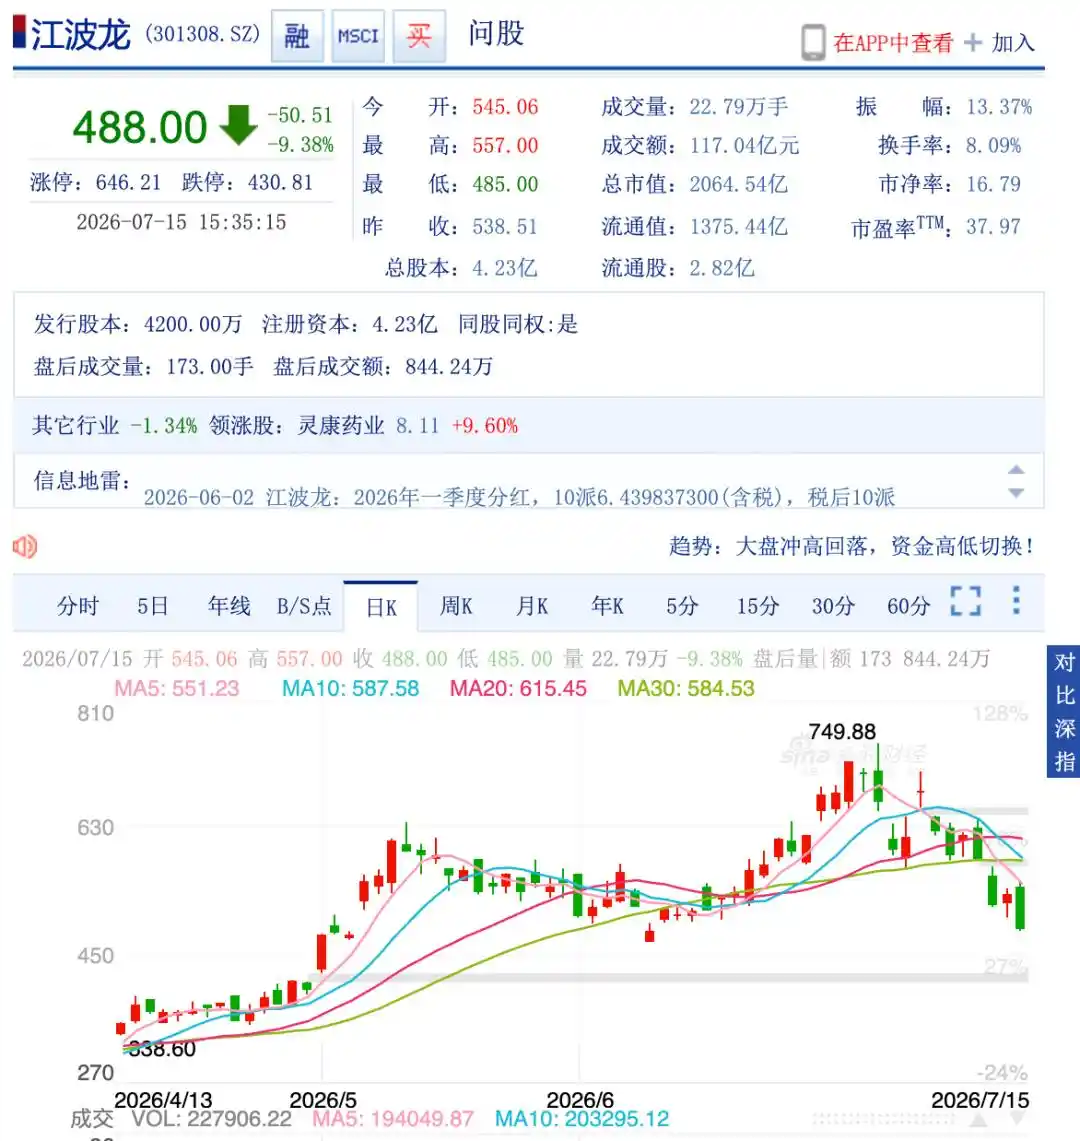Click the MA20: 615.45 legend
The width and height of the screenshot is (1080, 1141).
click(x=518, y=688)
